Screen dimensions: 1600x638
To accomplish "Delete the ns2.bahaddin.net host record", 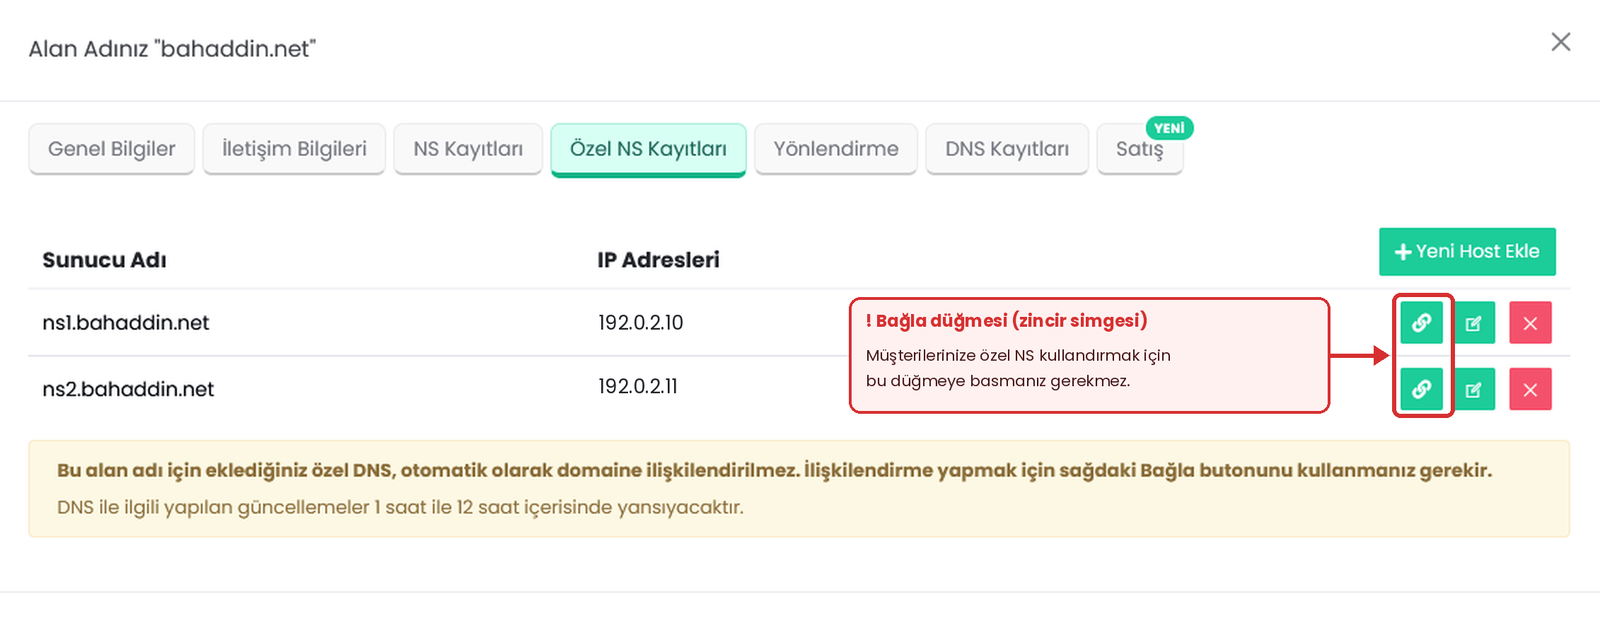I will tap(1530, 389).
